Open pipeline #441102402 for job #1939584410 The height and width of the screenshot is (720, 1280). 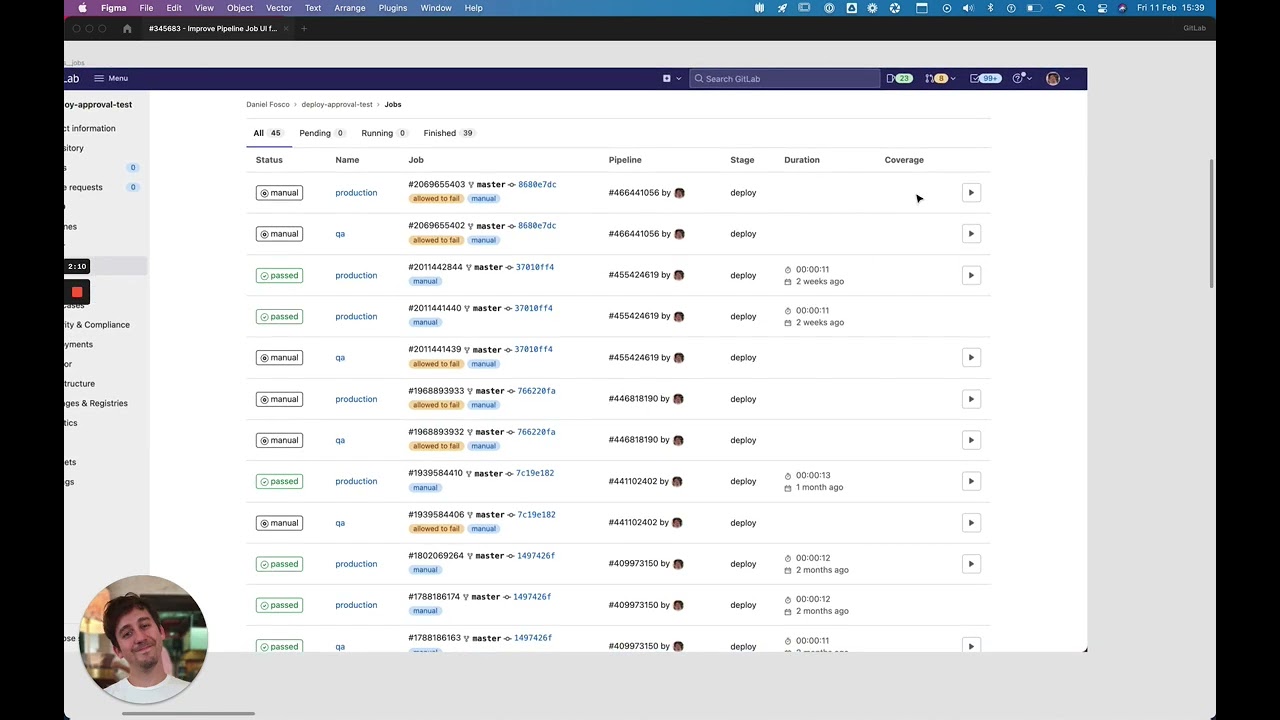pyautogui.click(x=633, y=481)
